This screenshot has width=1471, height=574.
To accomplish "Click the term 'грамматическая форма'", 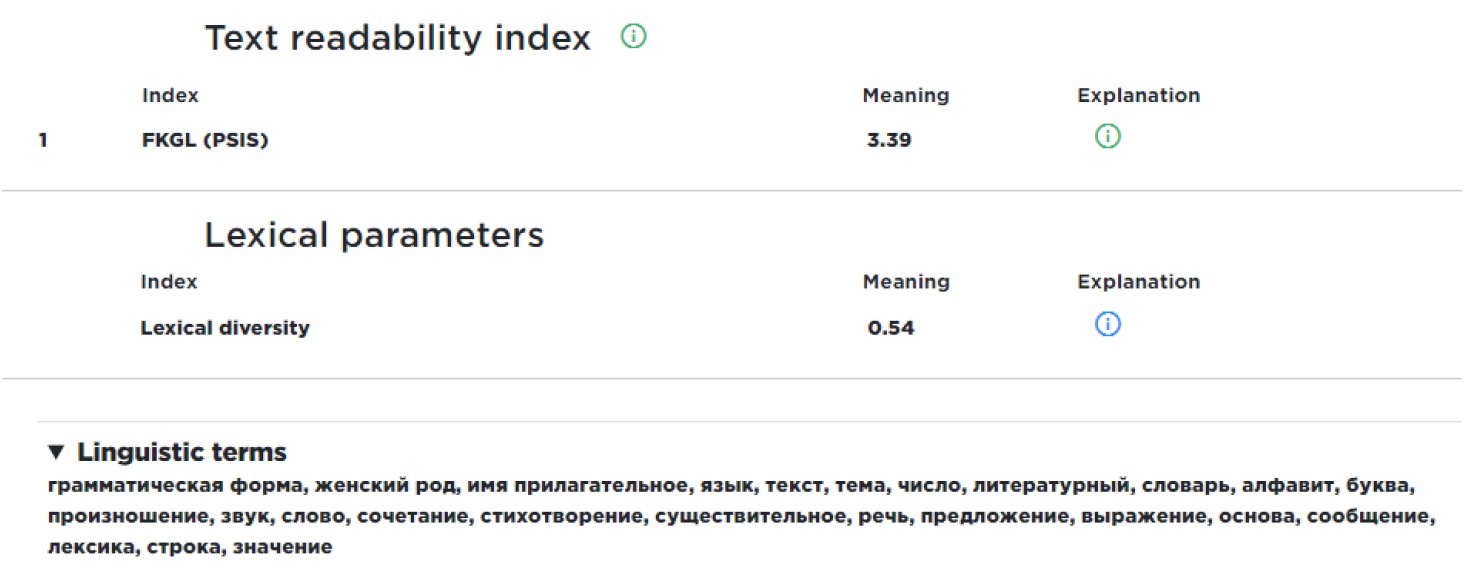I will (x=175, y=487).
